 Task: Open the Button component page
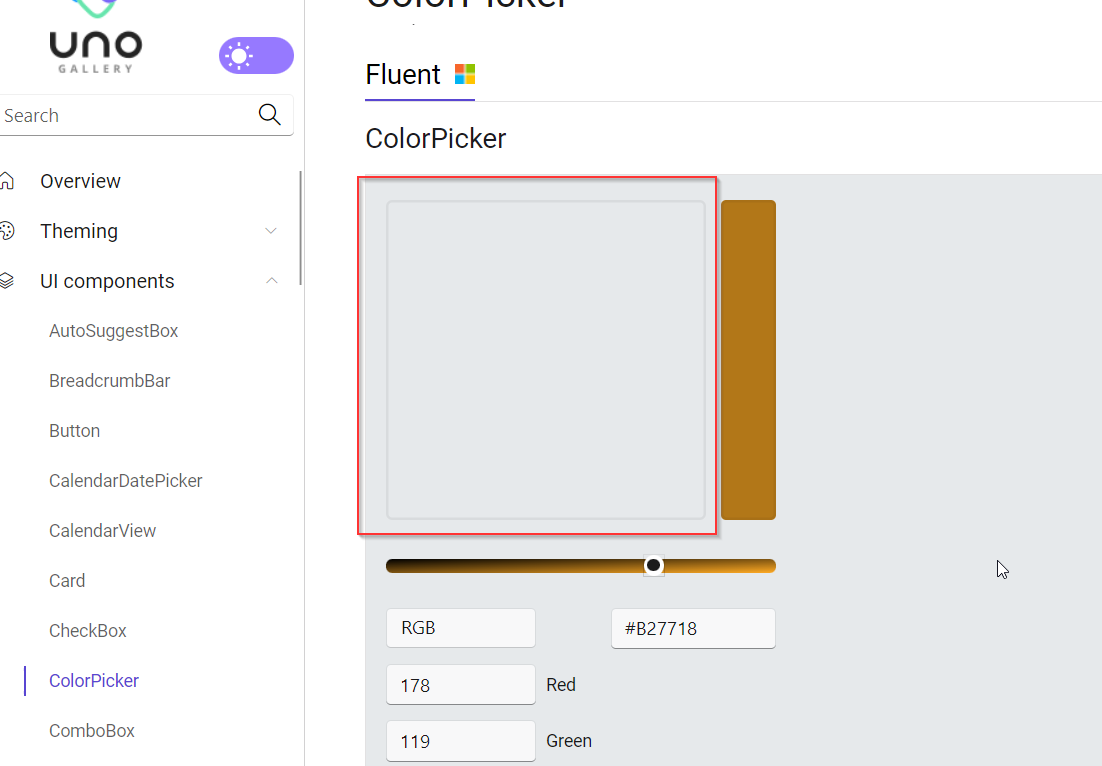click(74, 430)
